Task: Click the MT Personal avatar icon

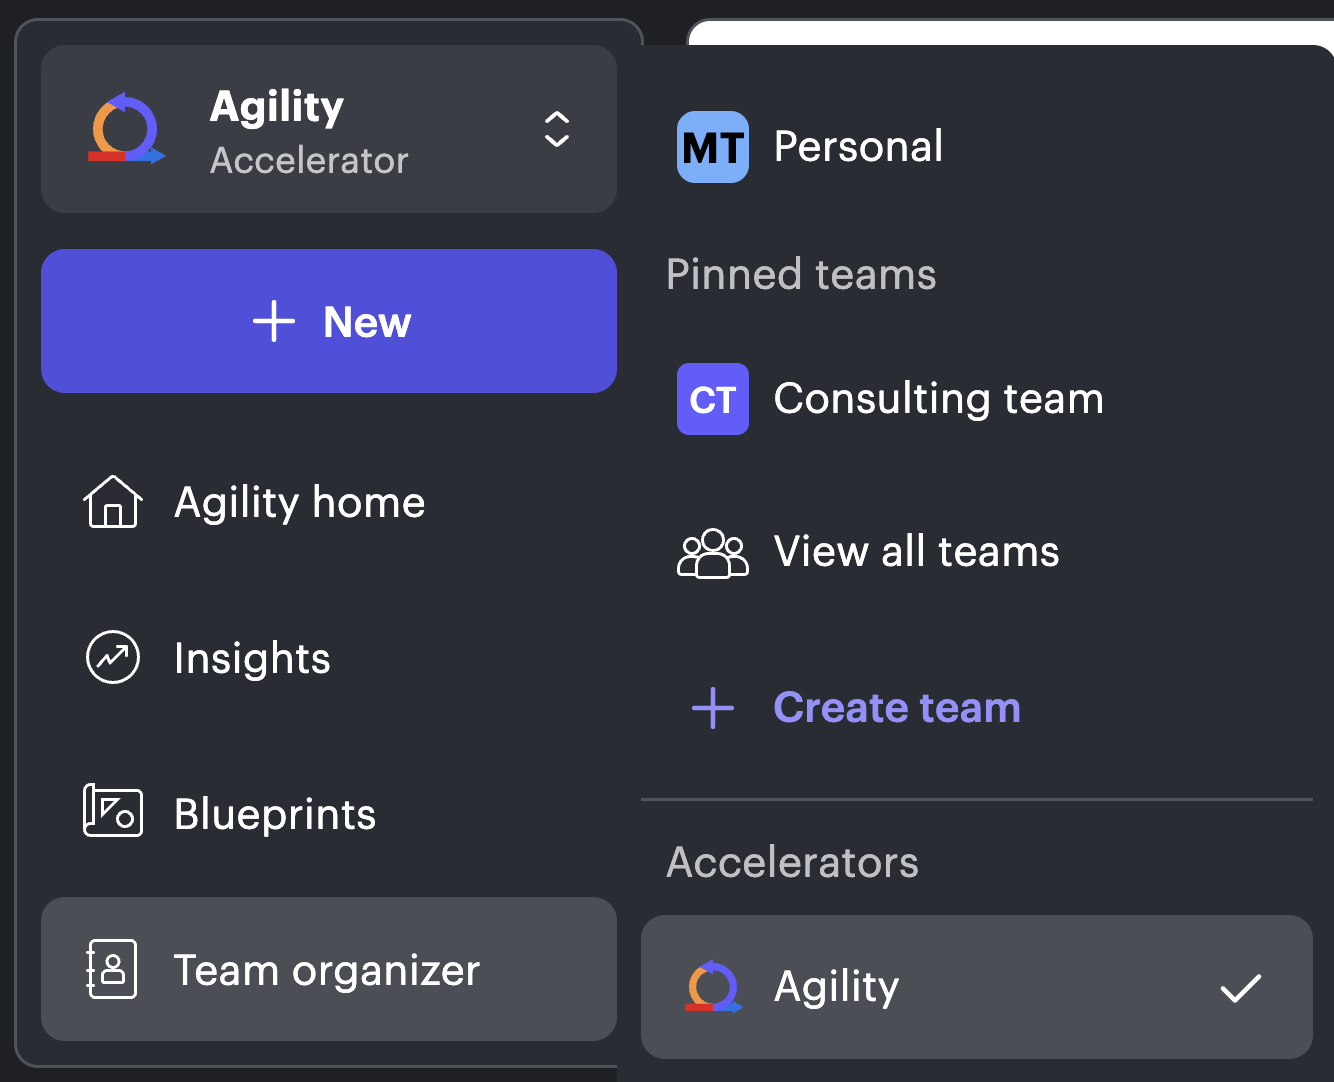Action: point(713,147)
